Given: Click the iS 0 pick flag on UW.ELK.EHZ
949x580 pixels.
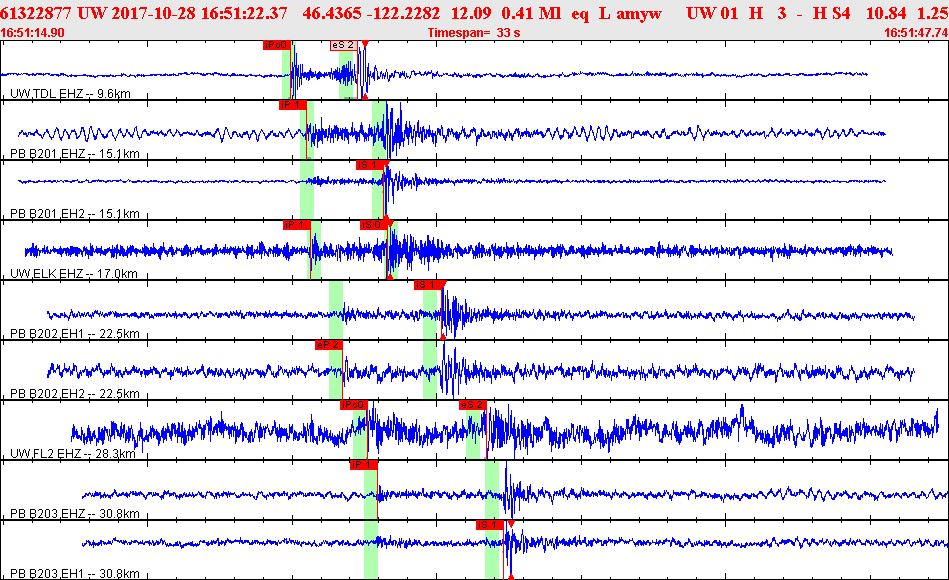Looking at the screenshot, I should [372, 225].
